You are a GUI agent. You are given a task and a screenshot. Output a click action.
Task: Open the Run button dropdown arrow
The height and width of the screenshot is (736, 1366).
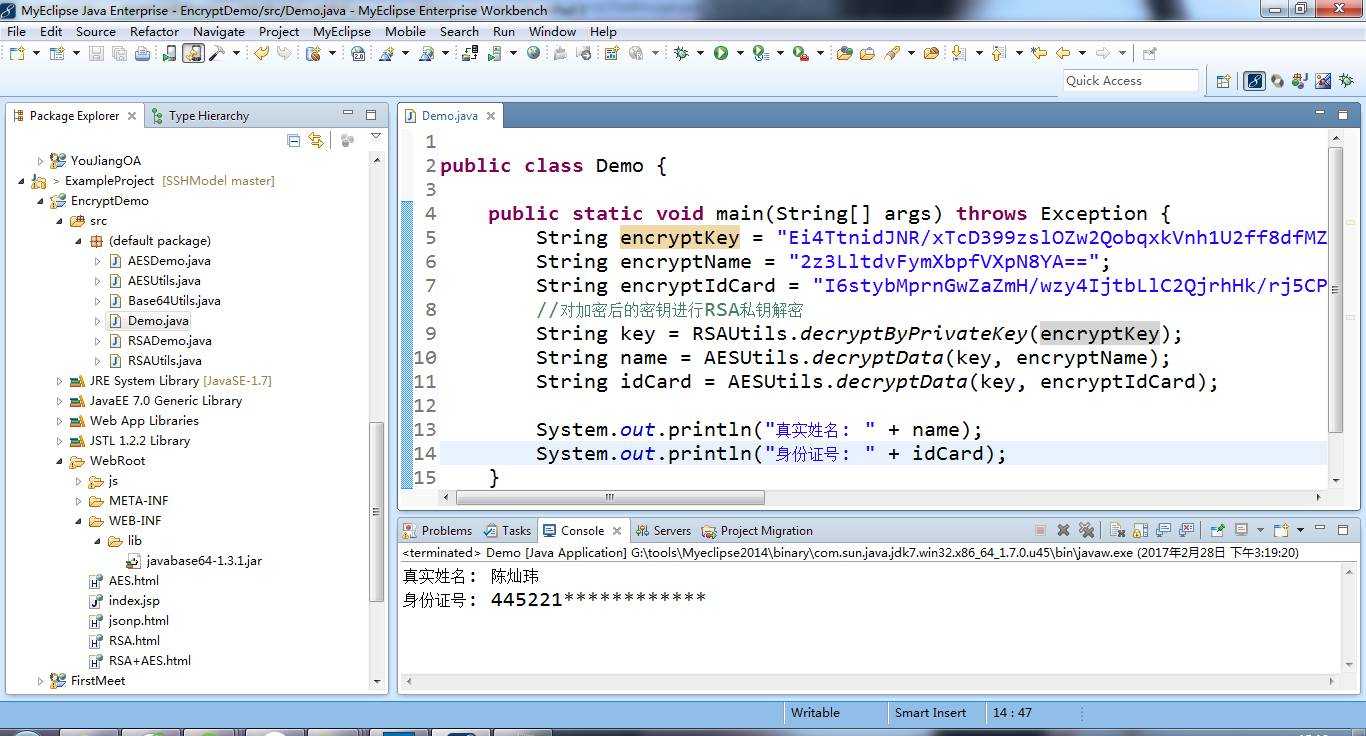739,53
